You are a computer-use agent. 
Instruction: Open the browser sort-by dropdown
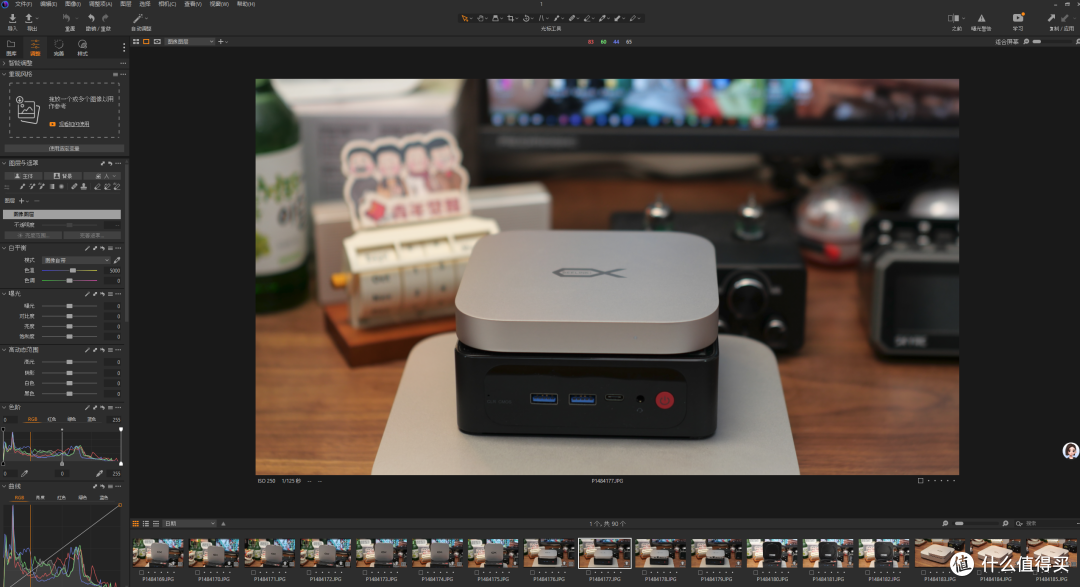point(189,524)
